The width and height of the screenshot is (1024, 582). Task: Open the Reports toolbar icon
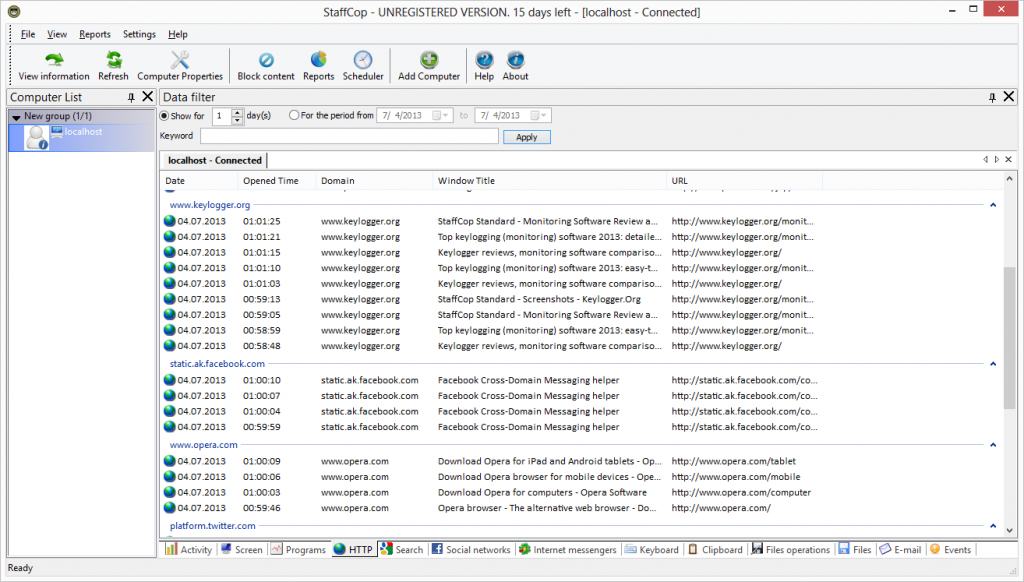(x=318, y=61)
